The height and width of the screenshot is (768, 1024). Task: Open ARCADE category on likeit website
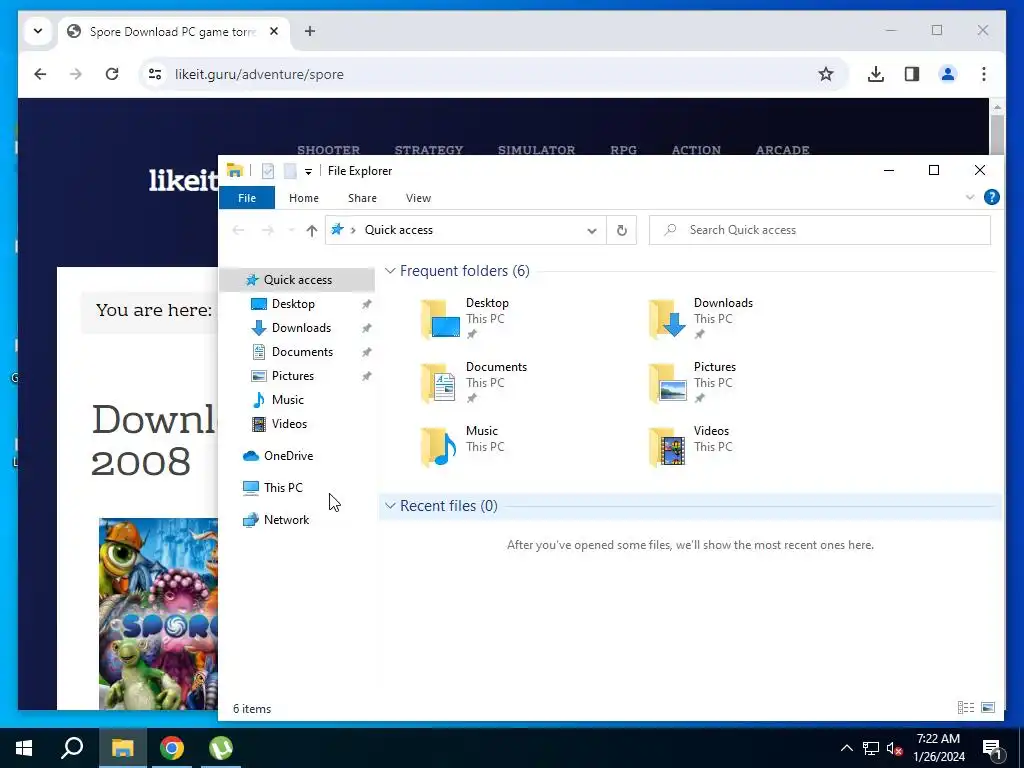point(782,150)
